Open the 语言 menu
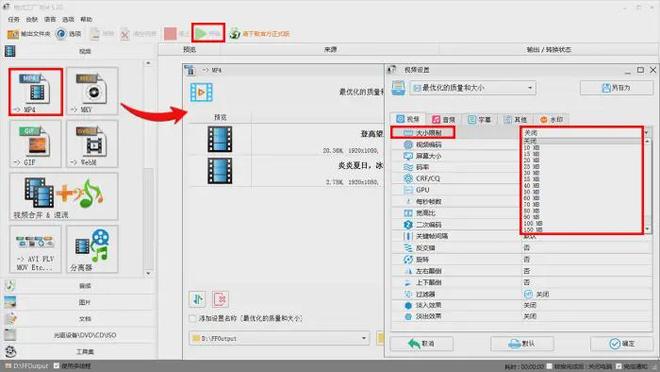 (x=50, y=19)
